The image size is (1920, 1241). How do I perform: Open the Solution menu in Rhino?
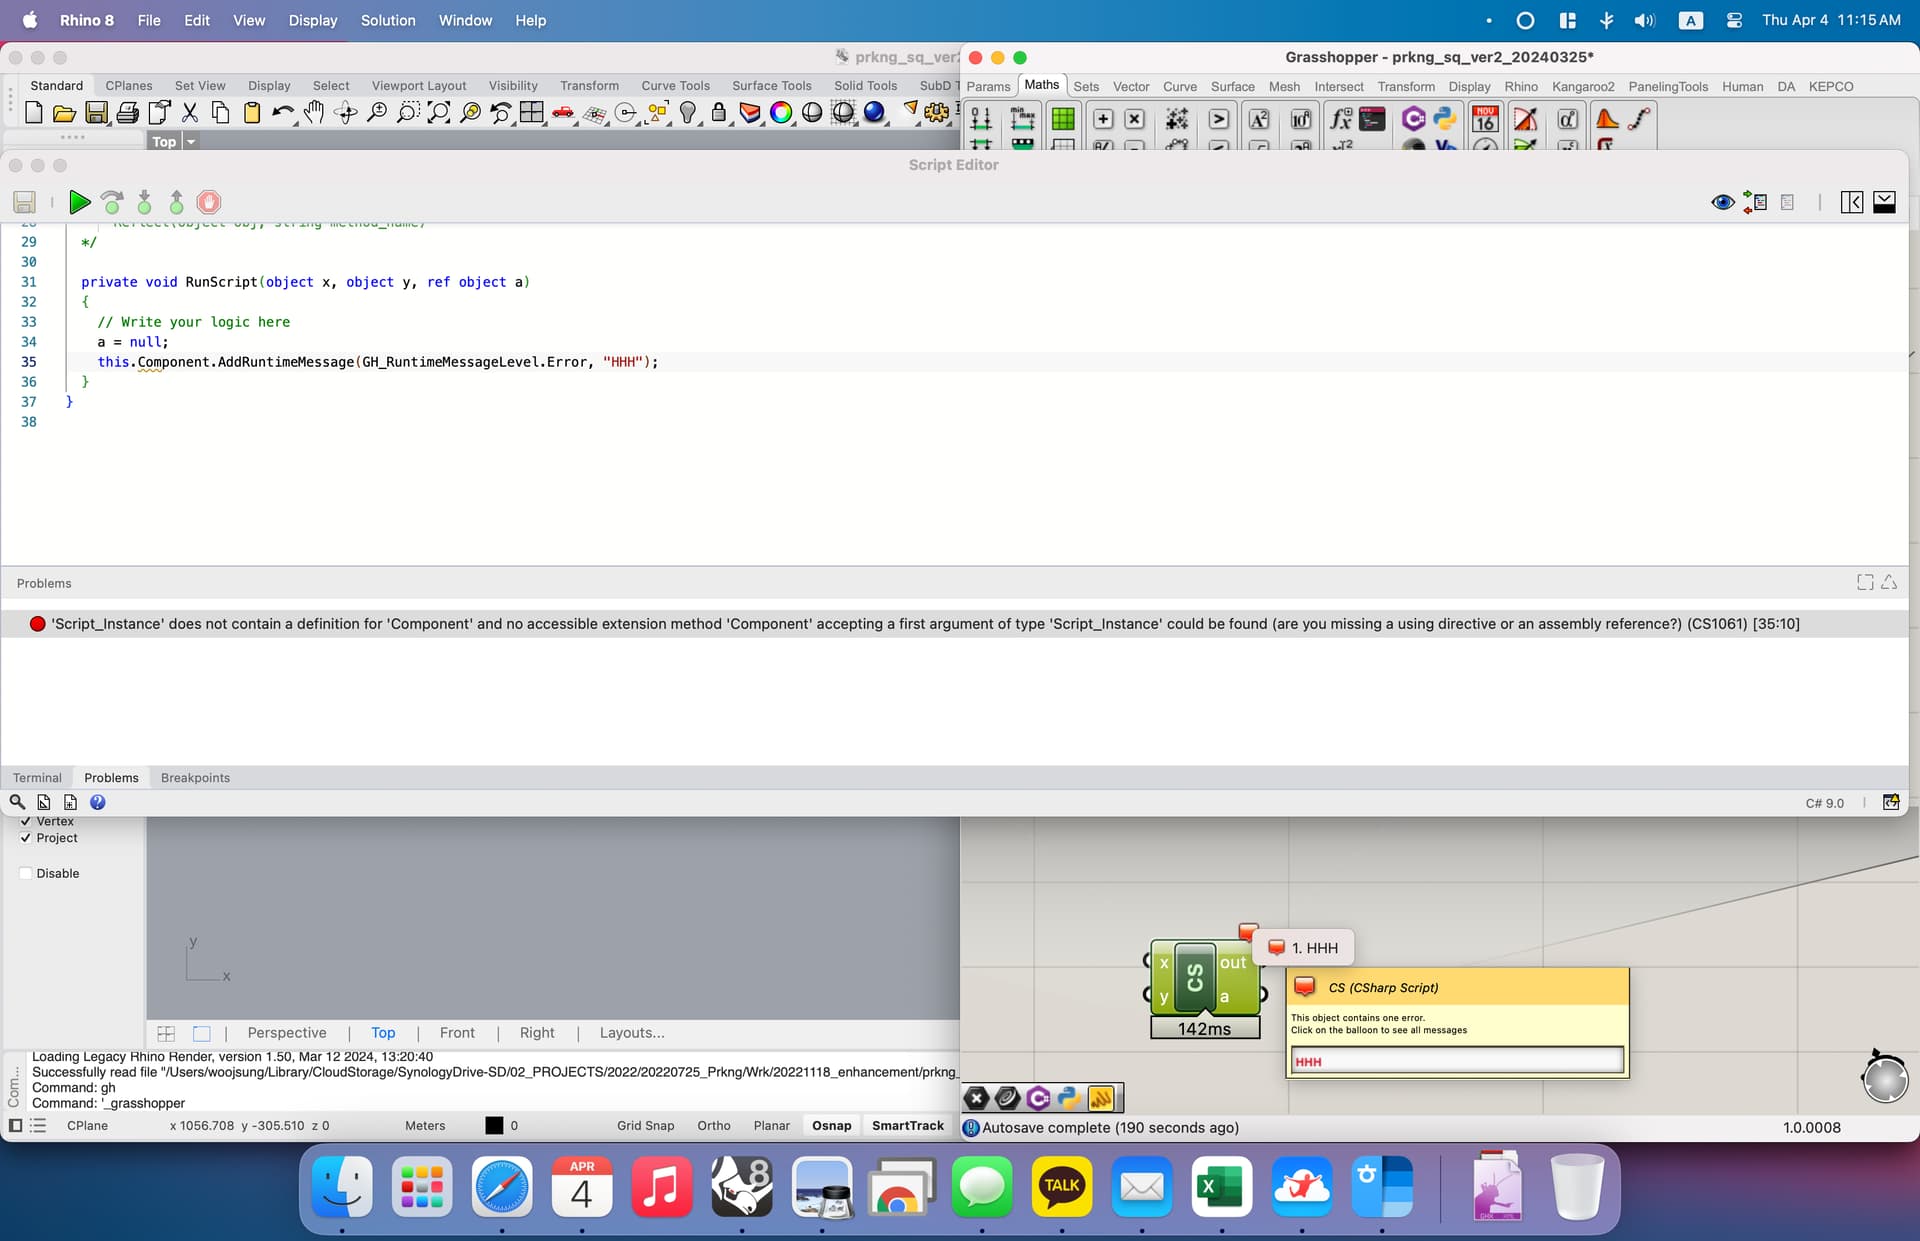point(388,20)
